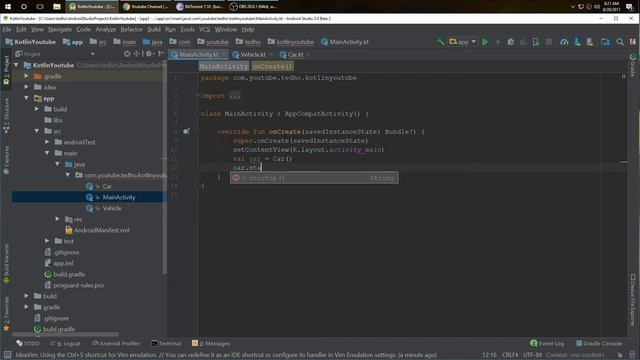This screenshot has width=640, height=360.
Task: Collapse the src folder
Action: tap(37, 131)
